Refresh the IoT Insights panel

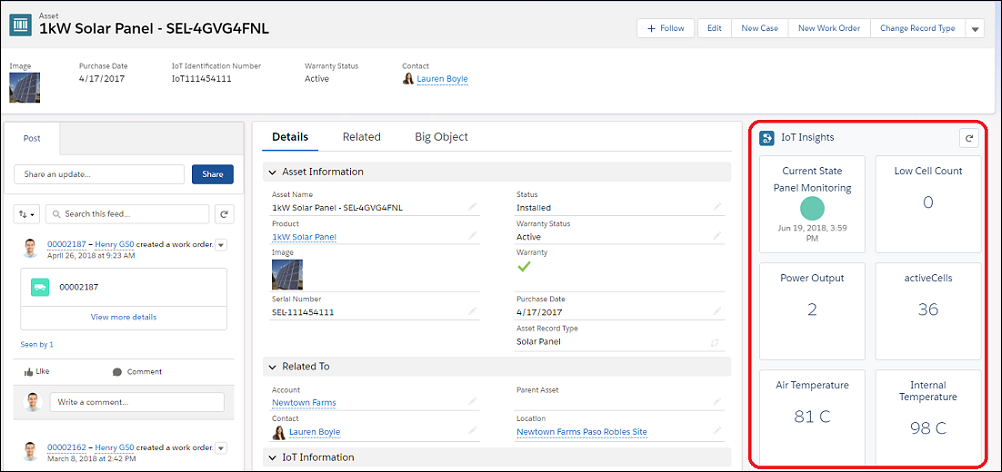pos(967,138)
